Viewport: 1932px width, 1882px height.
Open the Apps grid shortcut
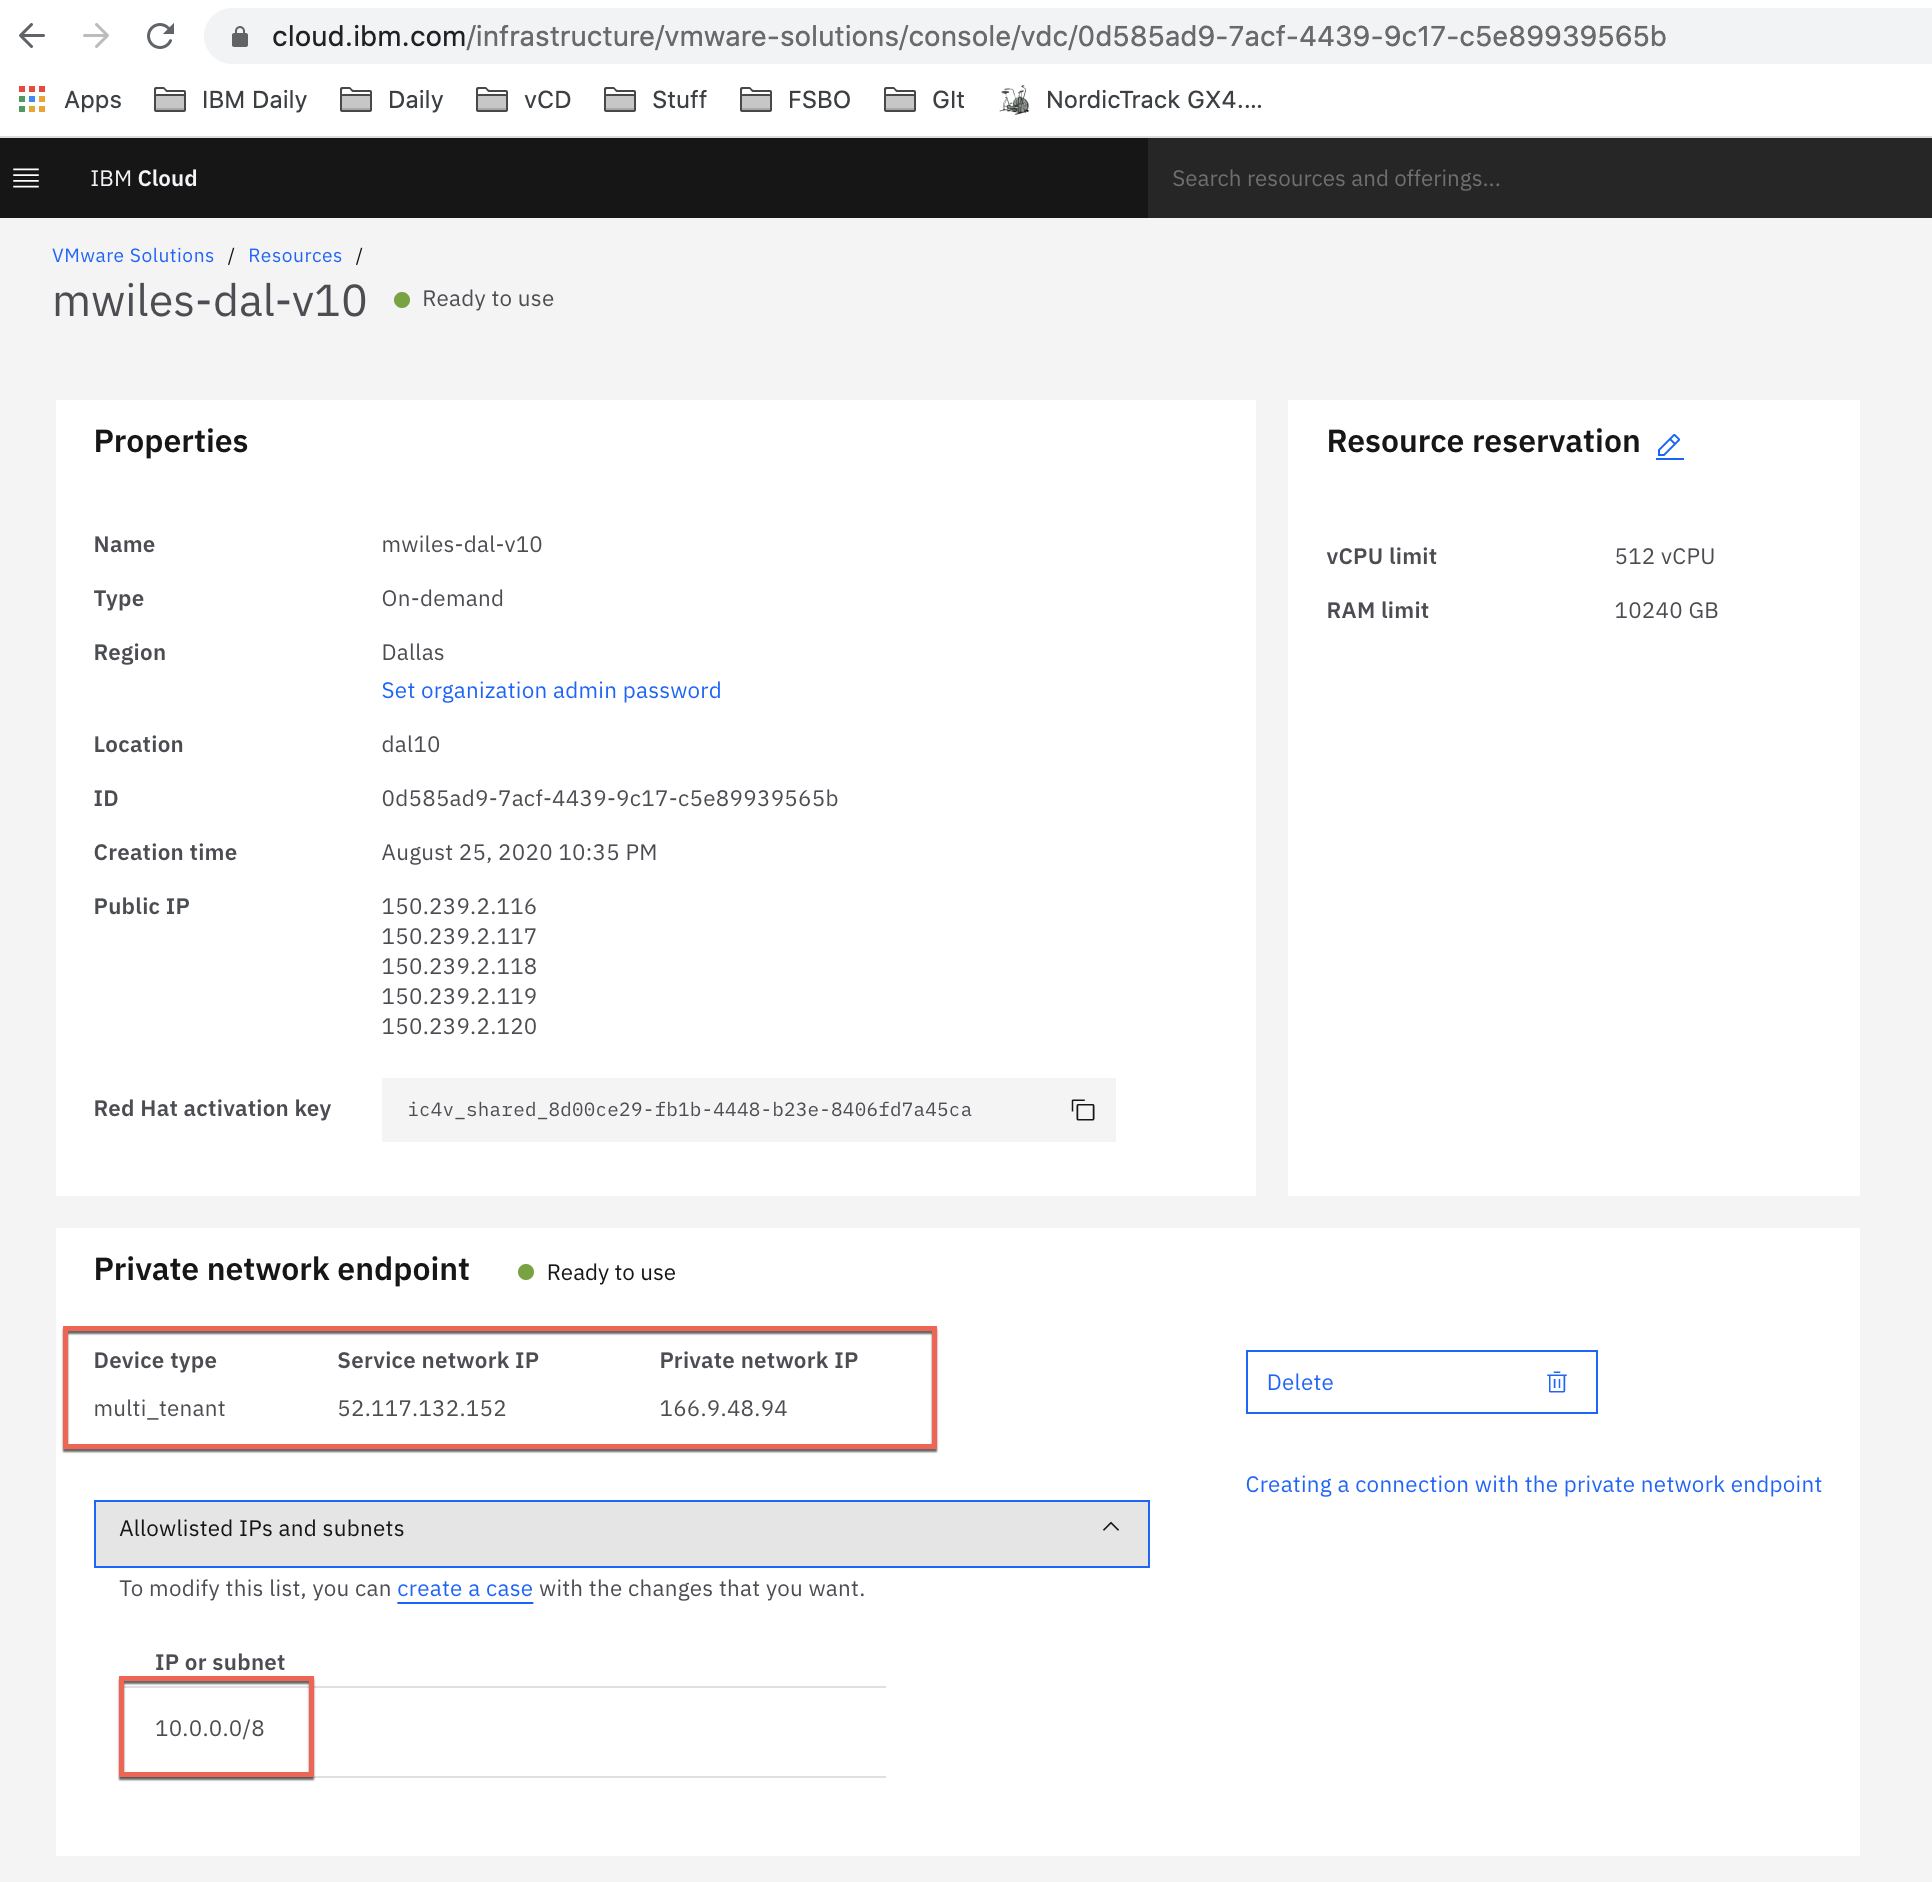pos(70,100)
